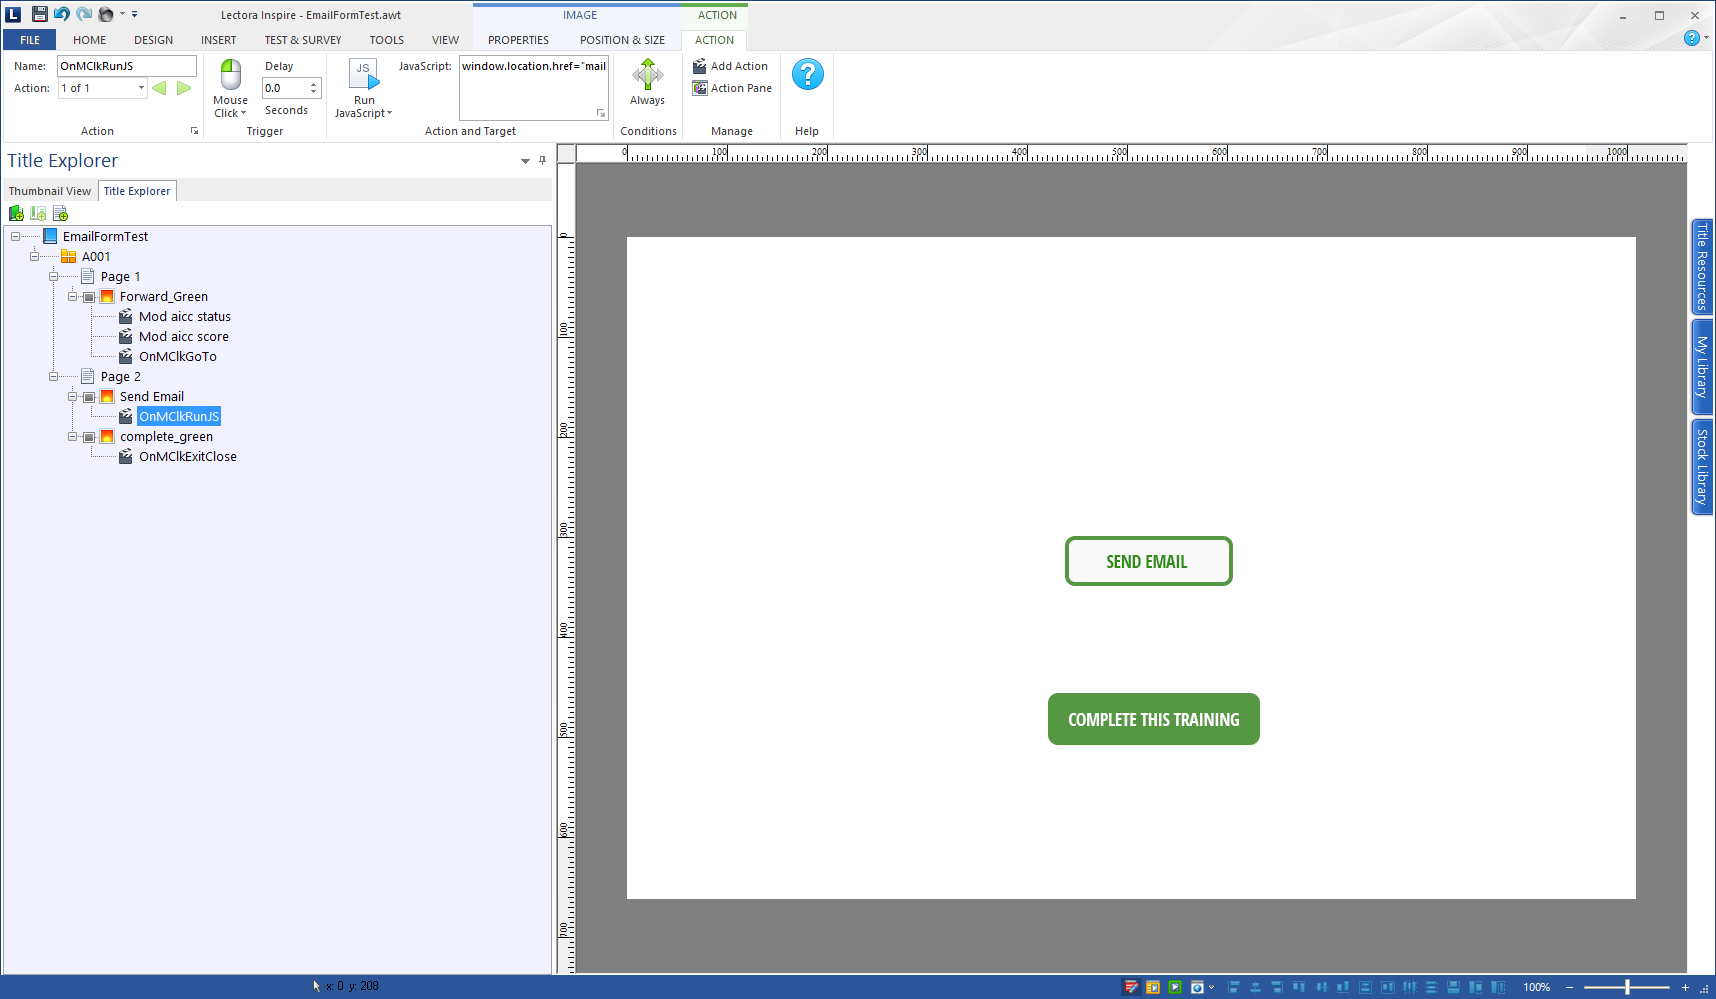Collapse the complete_green node
This screenshot has height=999, width=1716.
[72, 437]
